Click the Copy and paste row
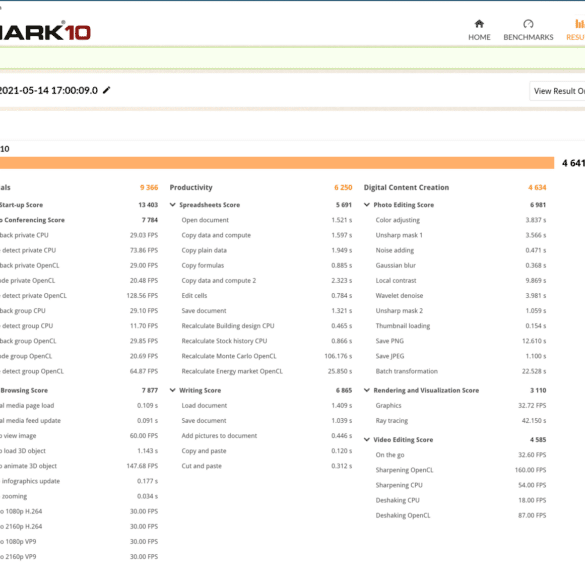 click(267, 451)
